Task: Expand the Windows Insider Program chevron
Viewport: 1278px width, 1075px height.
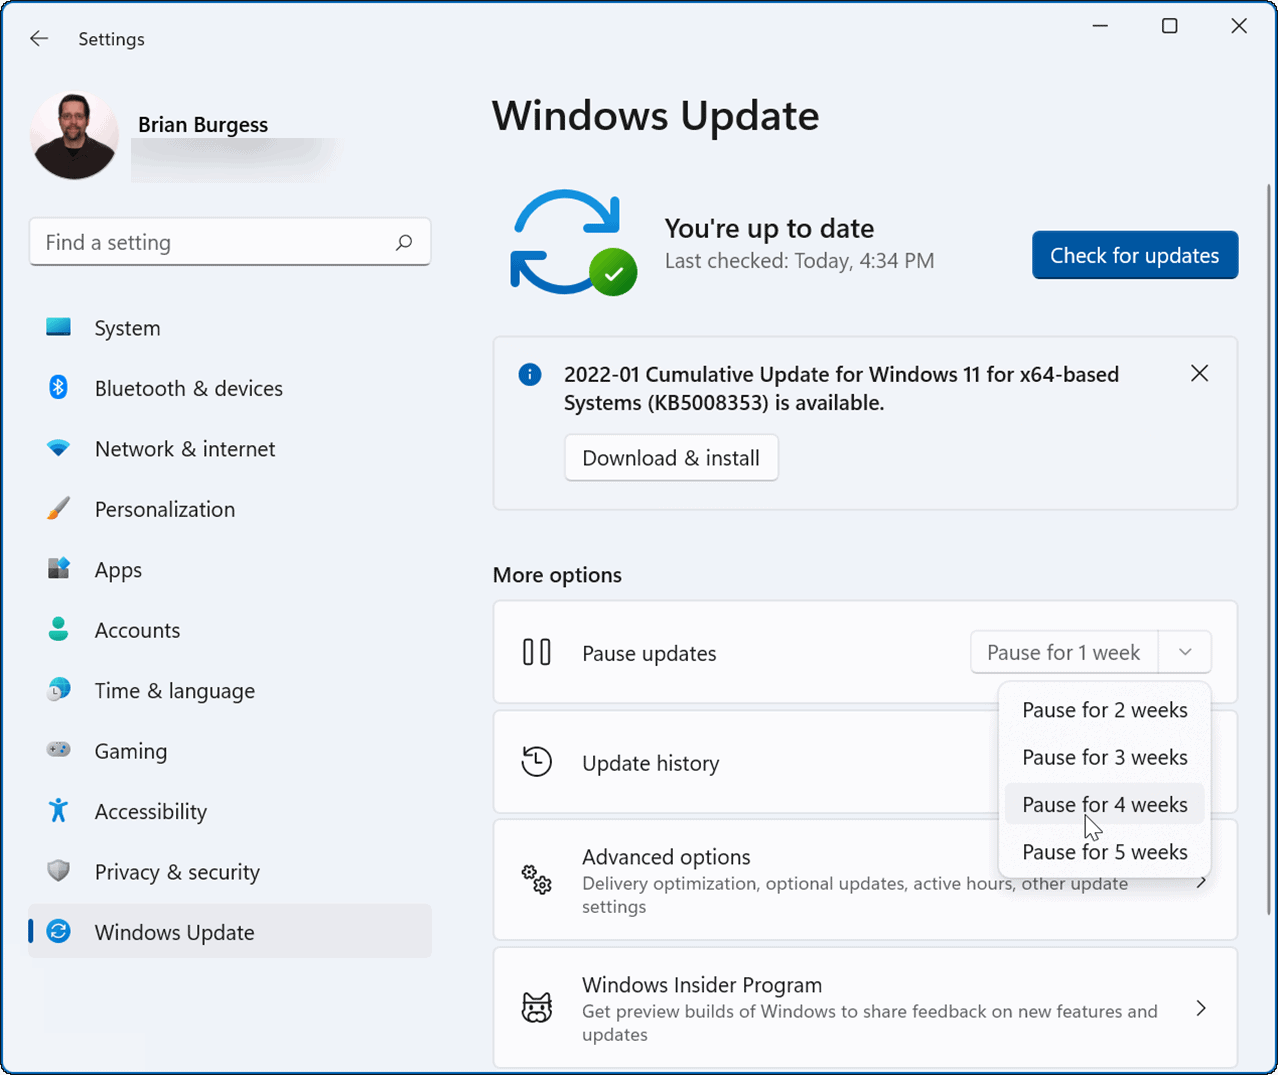Action: point(1201,1008)
